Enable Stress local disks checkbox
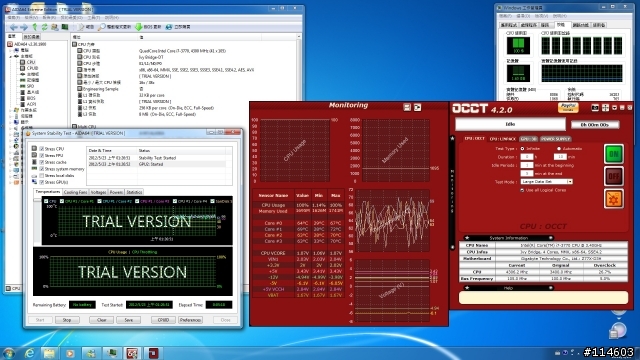The image size is (640, 360). point(42,176)
